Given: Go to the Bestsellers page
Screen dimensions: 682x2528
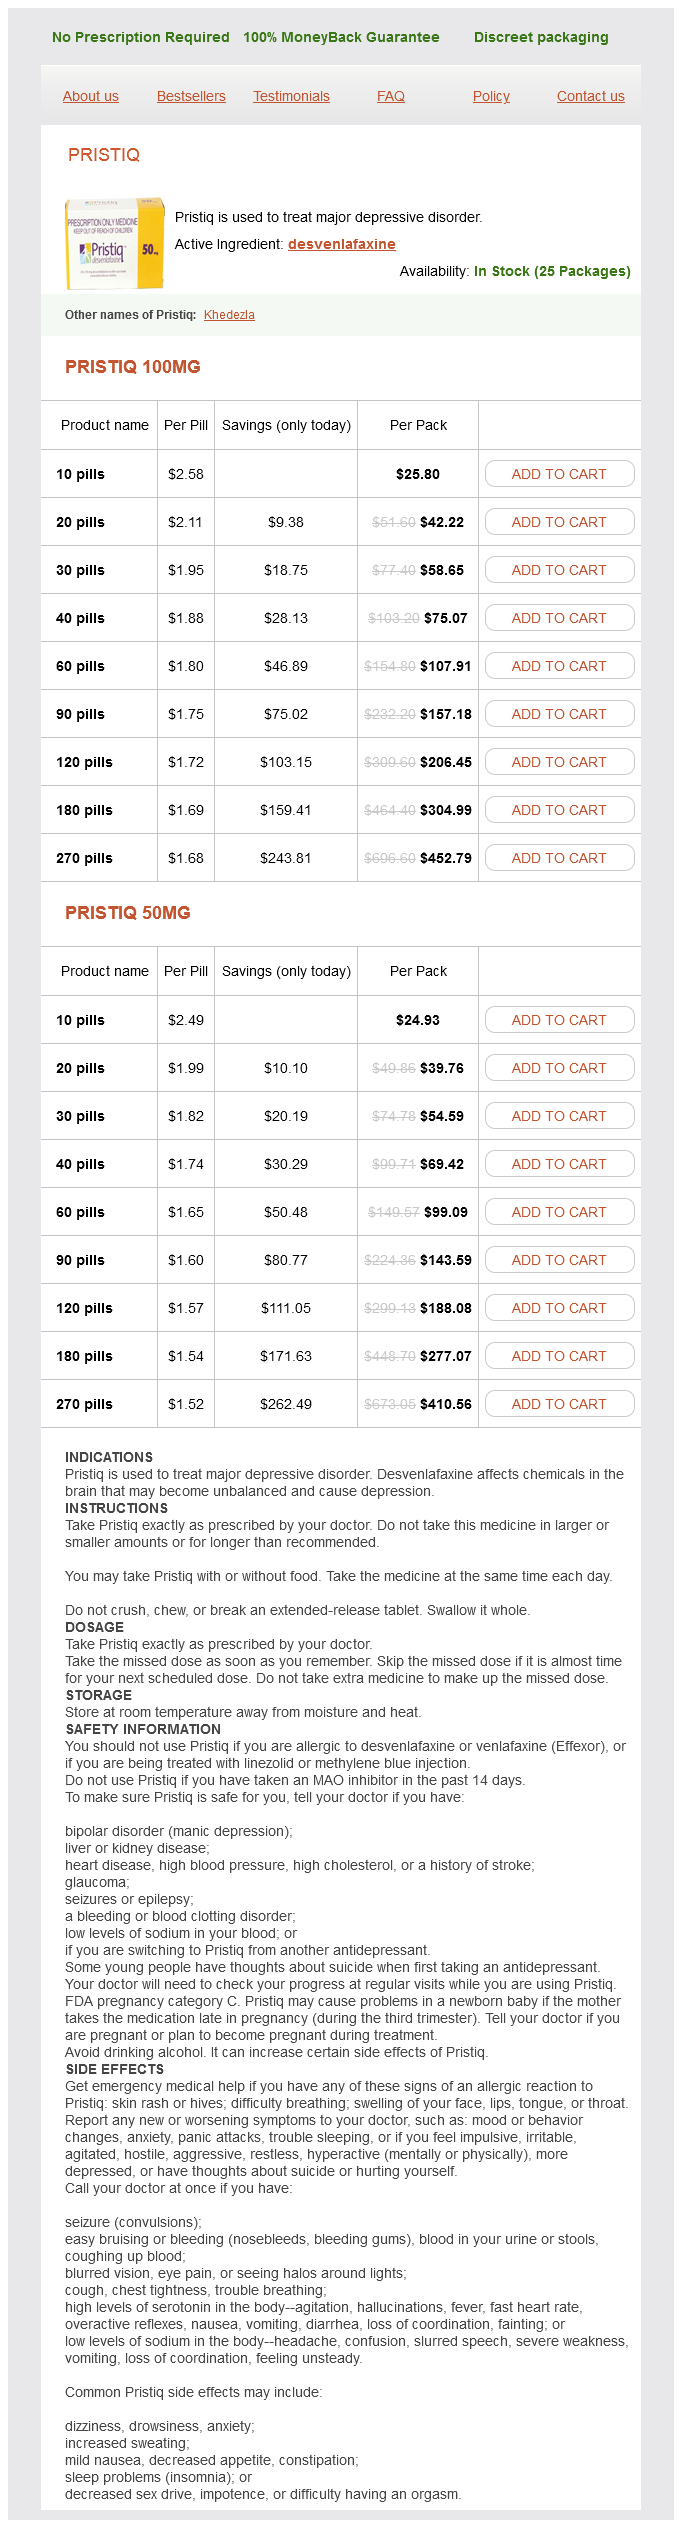Looking at the screenshot, I should coord(191,96).
